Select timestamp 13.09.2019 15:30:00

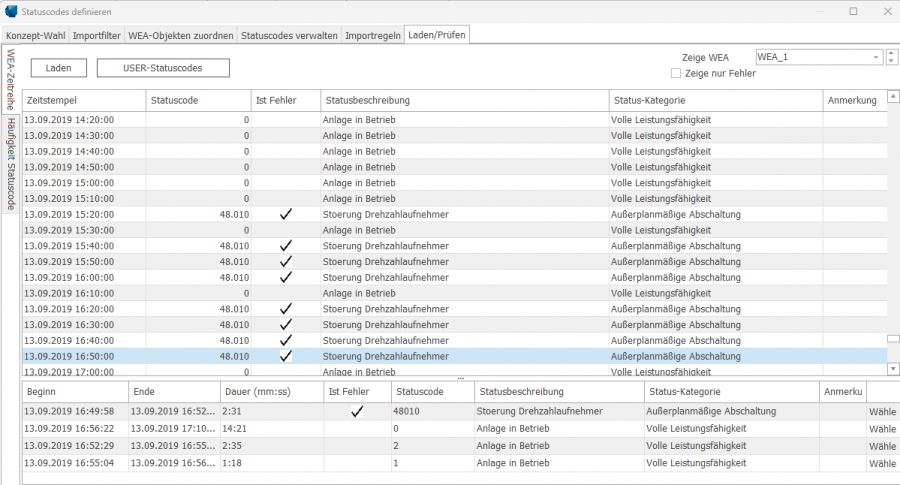click(69, 230)
